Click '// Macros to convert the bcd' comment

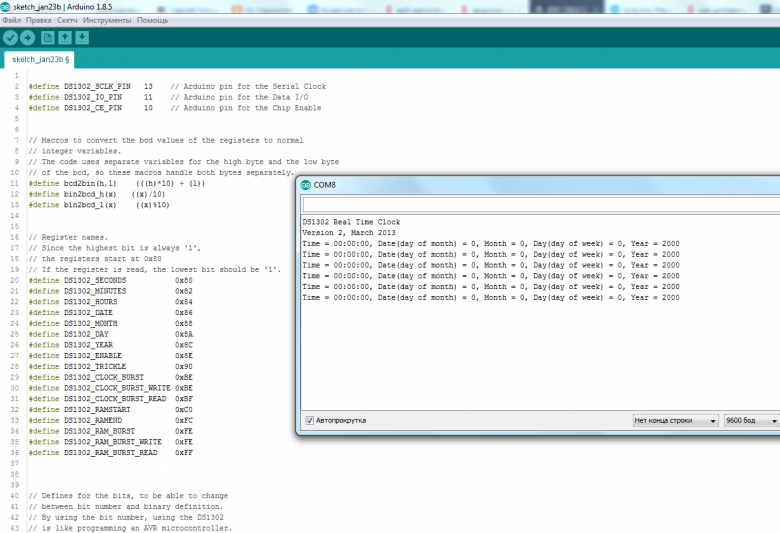coord(166,140)
